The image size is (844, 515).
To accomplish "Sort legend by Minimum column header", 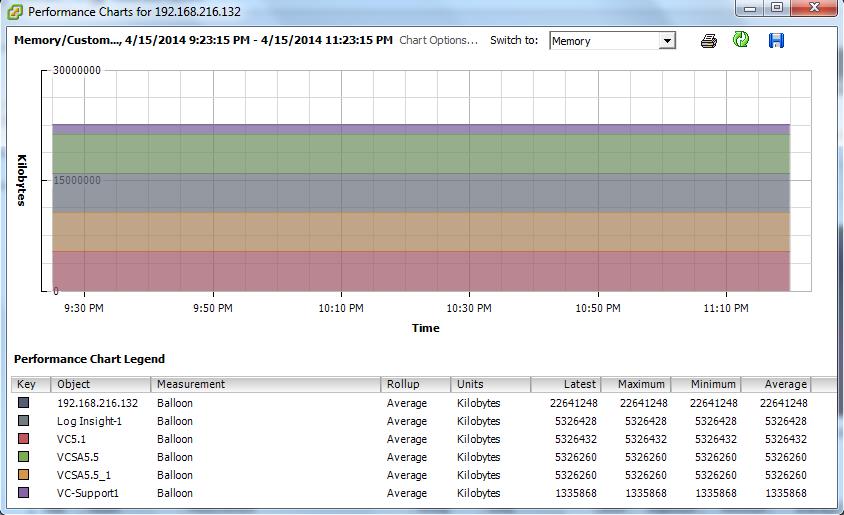I will [x=706, y=384].
